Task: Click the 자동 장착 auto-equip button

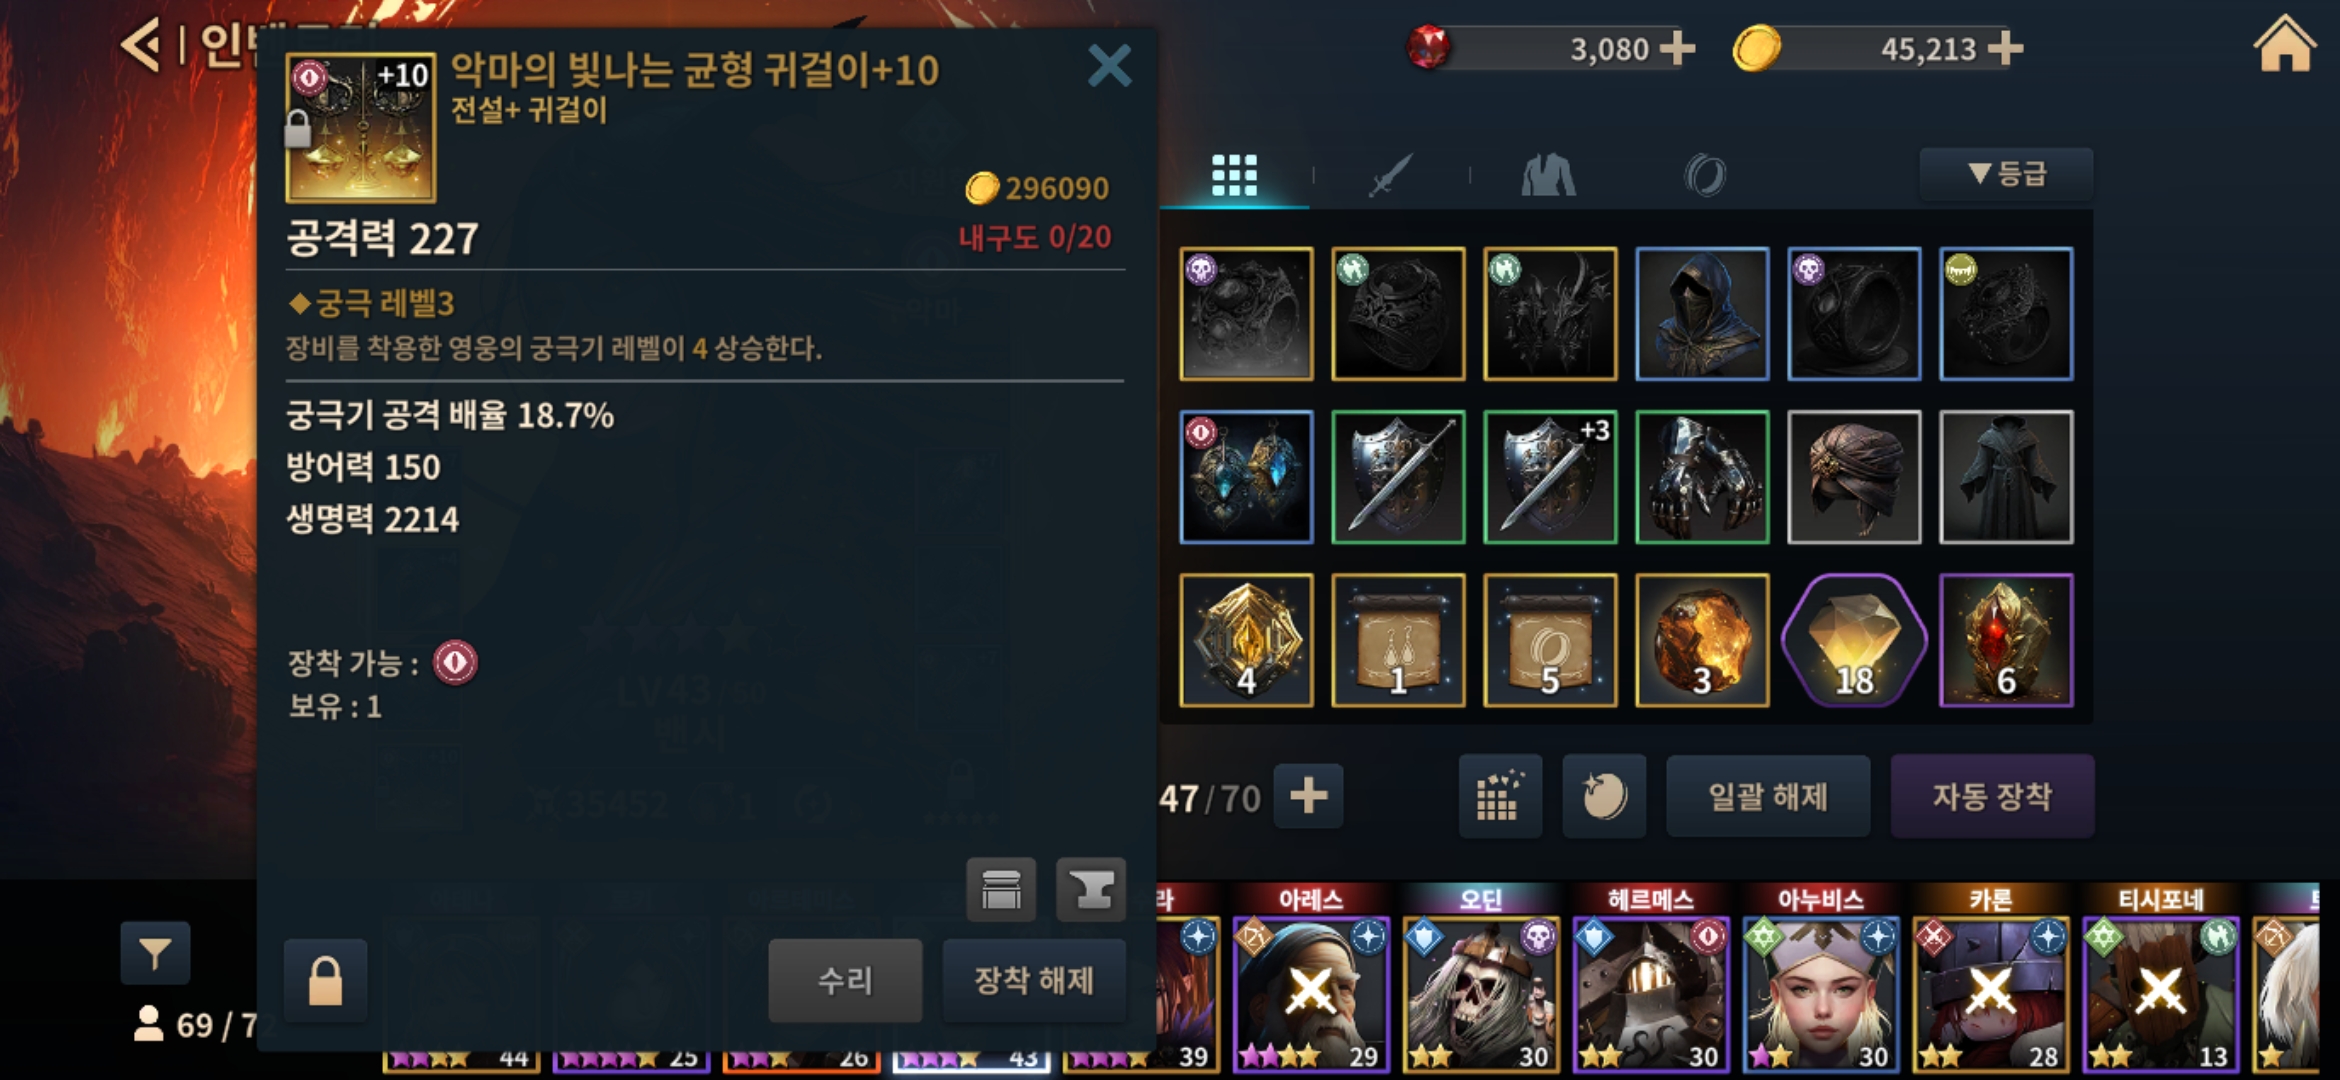Action: click(1992, 796)
